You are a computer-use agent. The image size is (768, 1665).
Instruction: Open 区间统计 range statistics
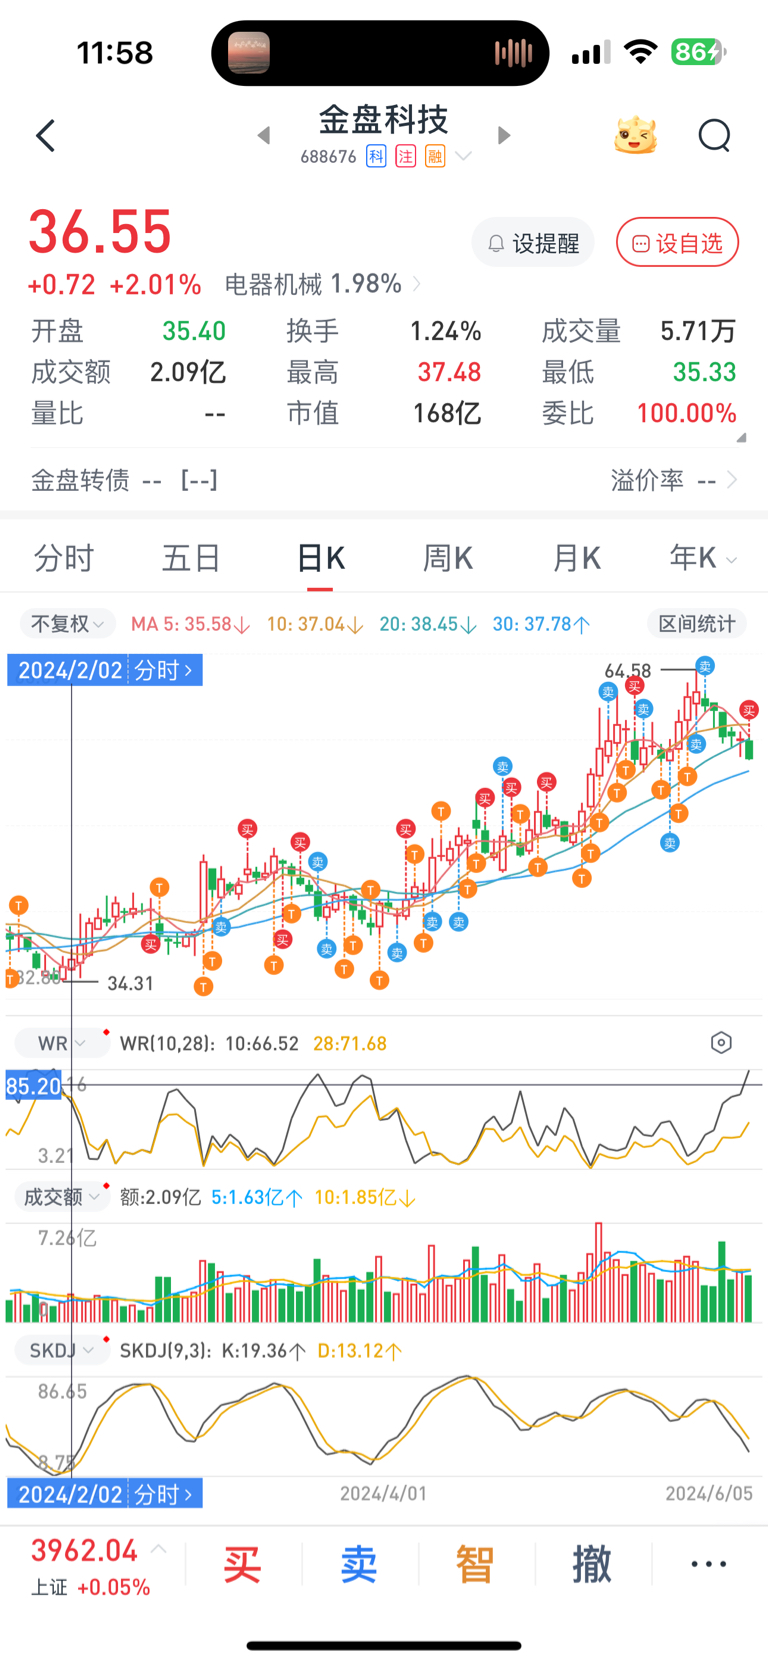coord(697,624)
